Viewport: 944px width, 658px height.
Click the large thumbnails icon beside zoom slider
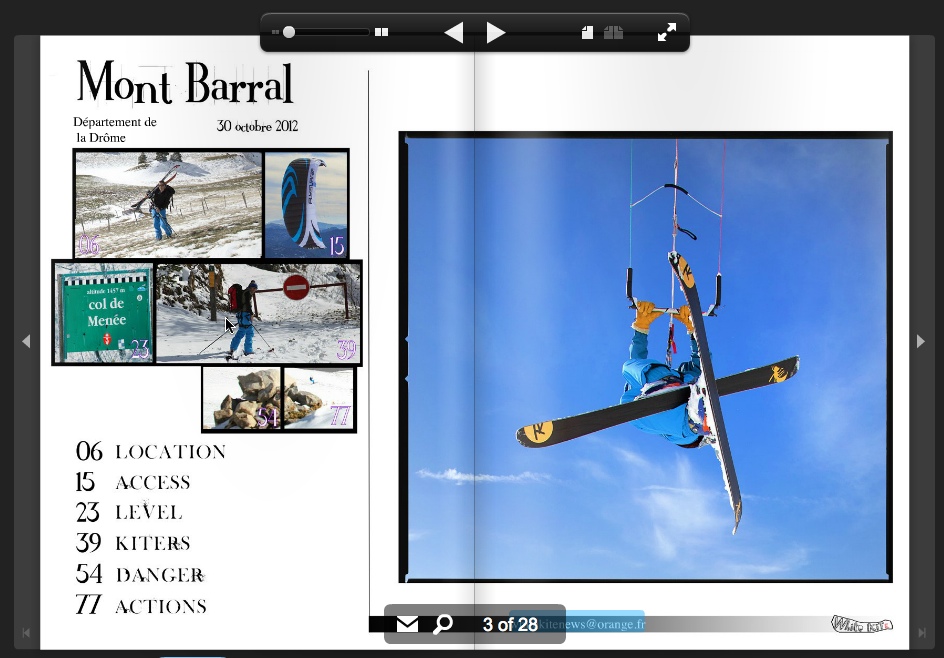381,32
